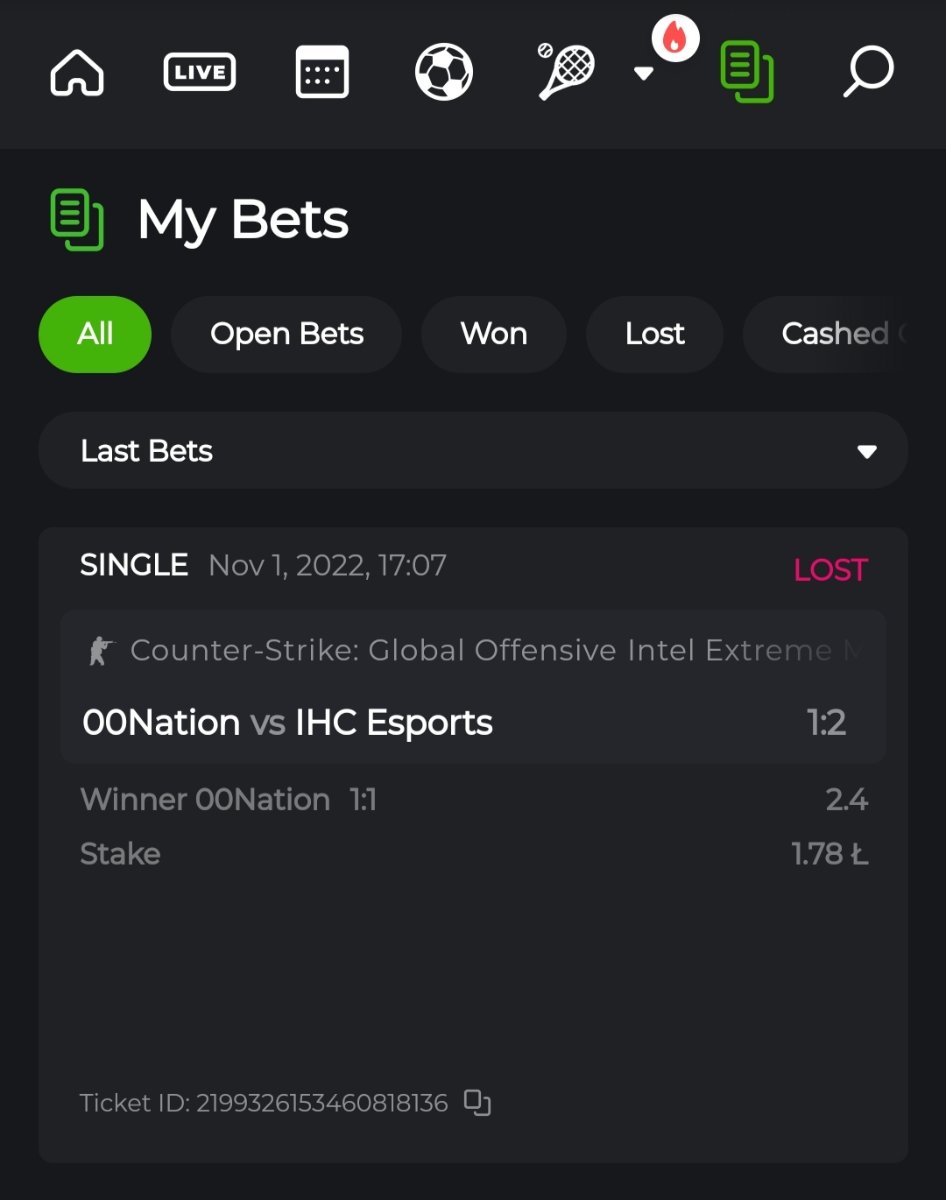
Task: Open the Last Bets dropdown
Action: pos(472,451)
